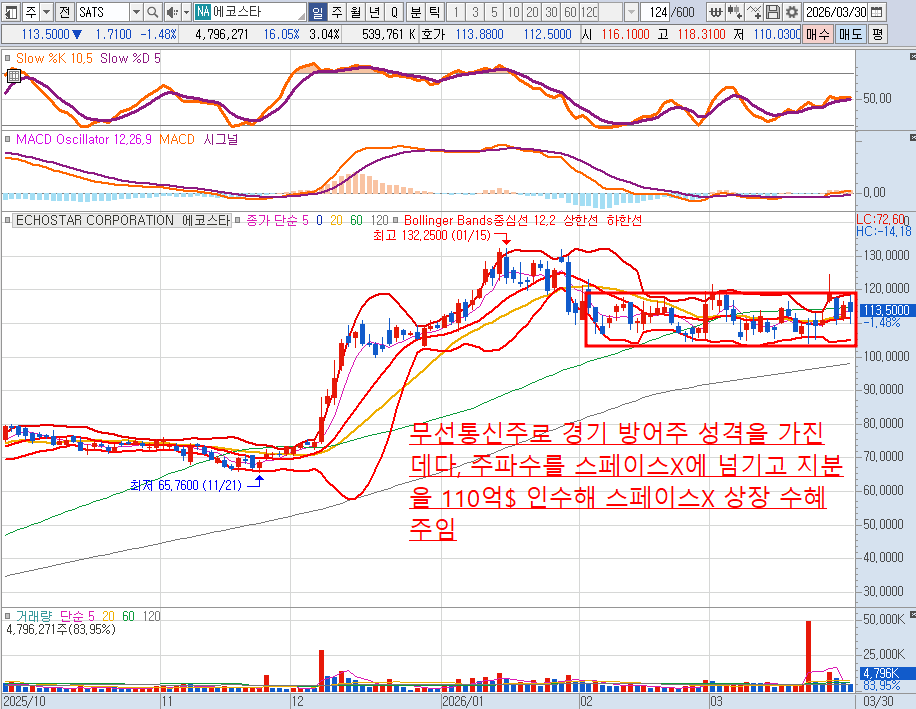Click the won currency icon
916x709 pixels.
[717, 12]
